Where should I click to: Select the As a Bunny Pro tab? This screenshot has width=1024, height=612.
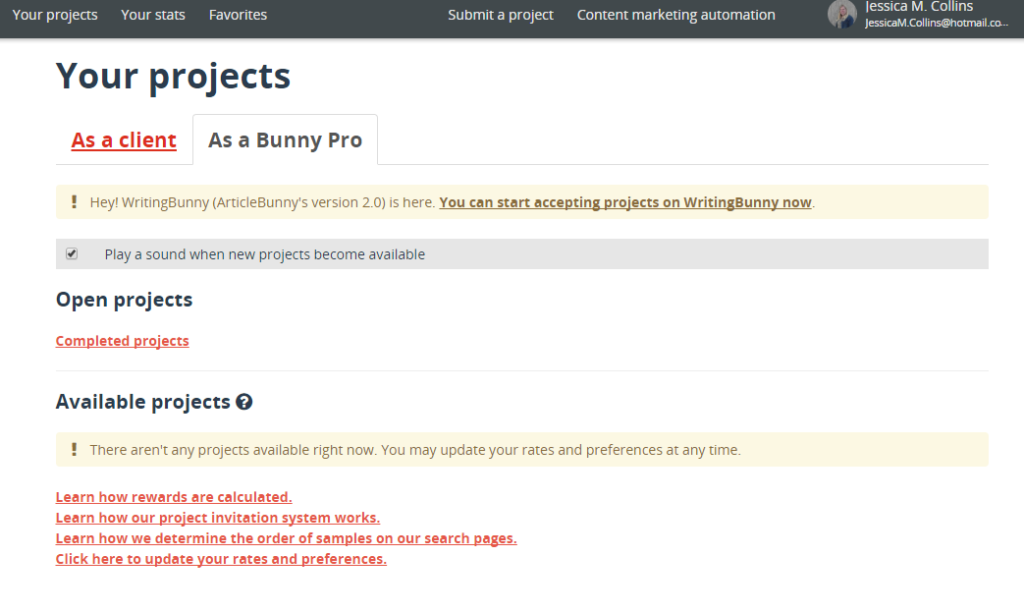[285, 140]
